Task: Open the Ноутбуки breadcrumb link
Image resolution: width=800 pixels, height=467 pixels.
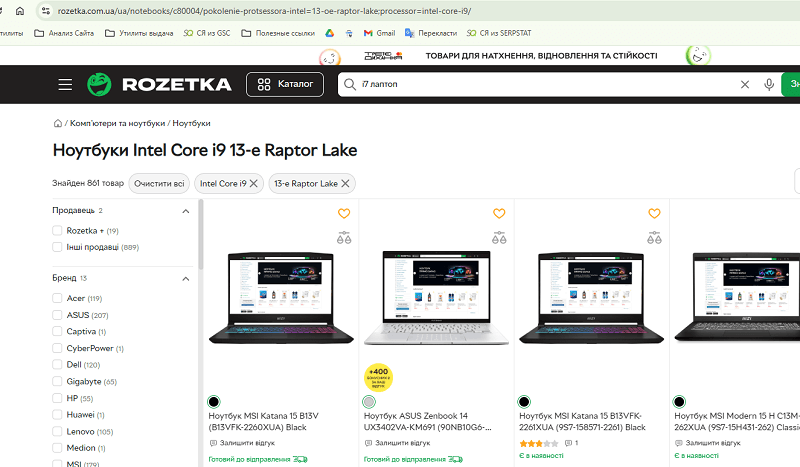Action: [x=191, y=123]
